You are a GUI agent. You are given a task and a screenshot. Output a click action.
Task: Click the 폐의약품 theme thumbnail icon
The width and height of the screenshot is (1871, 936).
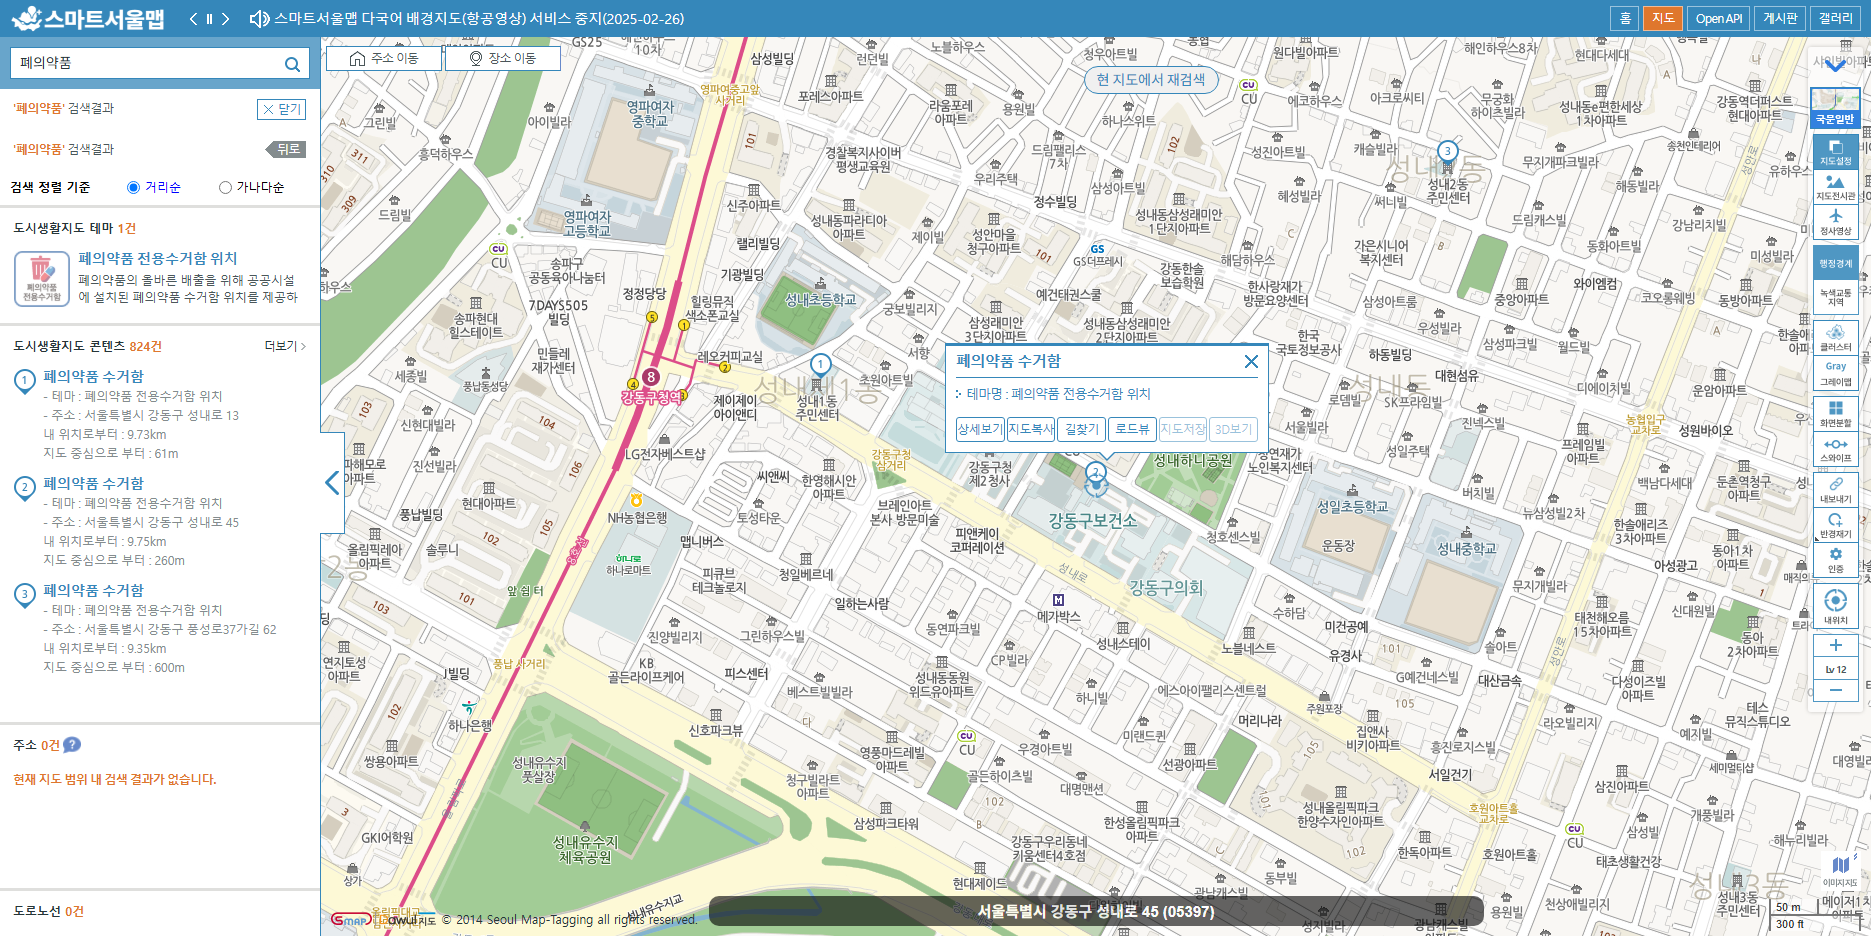[x=41, y=278]
